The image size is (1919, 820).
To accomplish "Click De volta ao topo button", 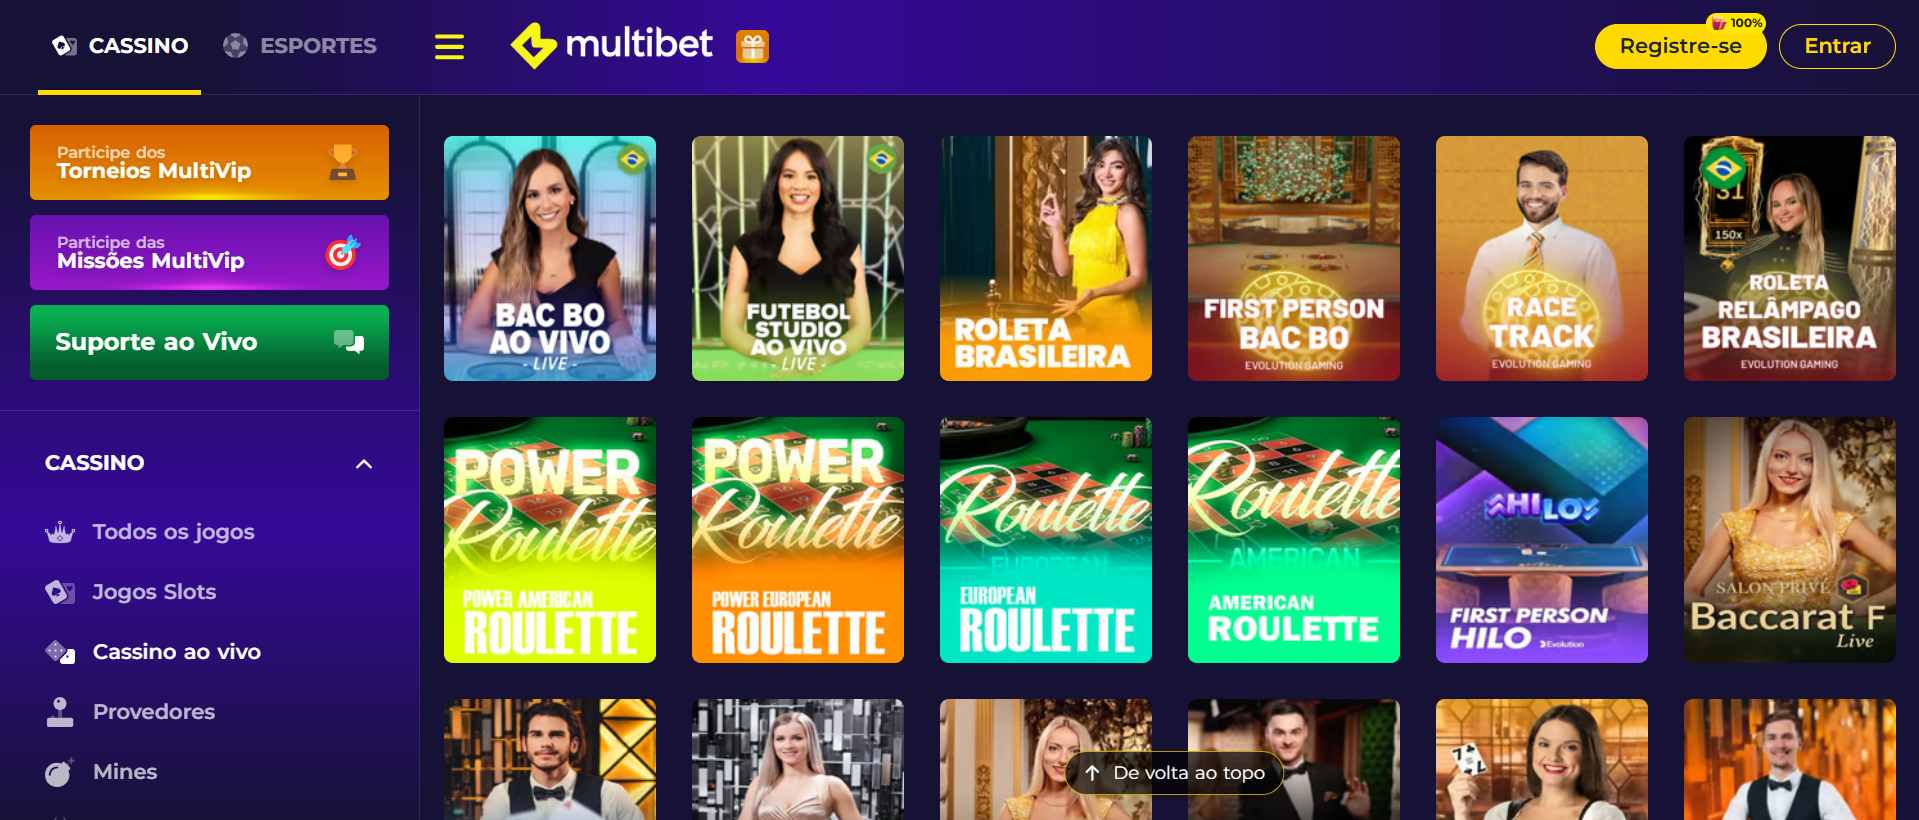I will coord(1174,773).
